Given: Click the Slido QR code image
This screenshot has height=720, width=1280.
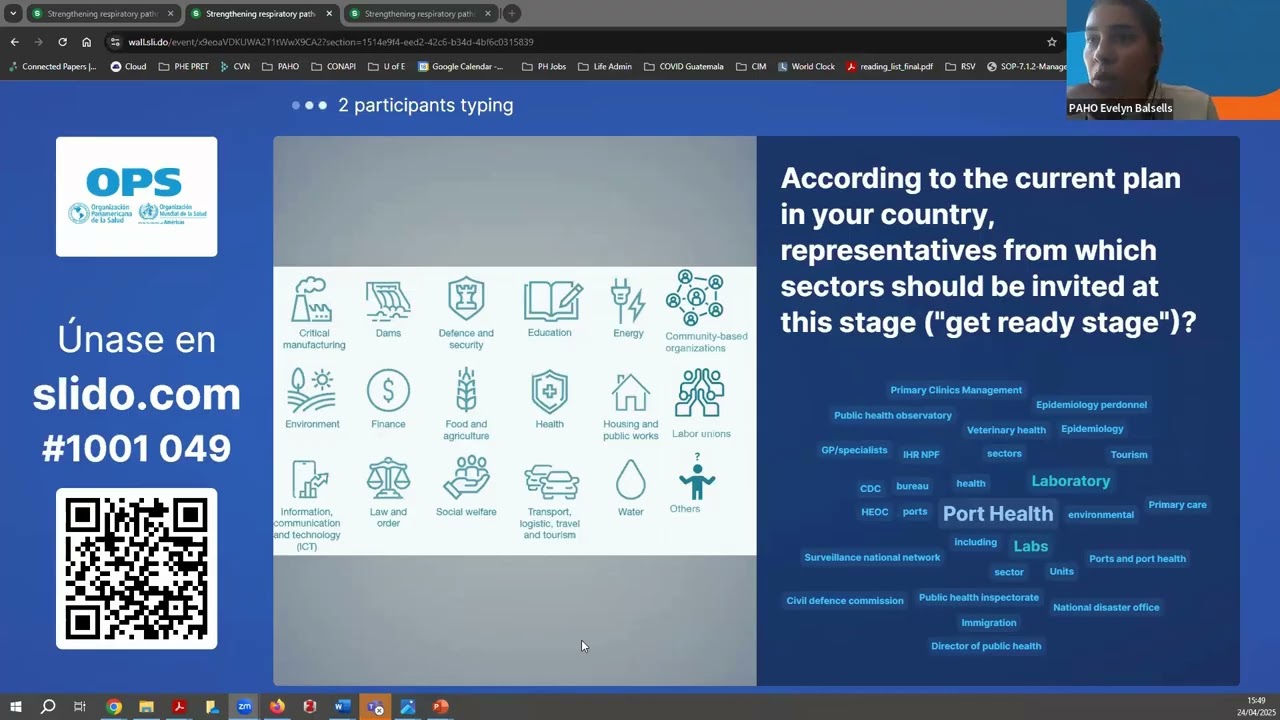Looking at the screenshot, I should pyautogui.click(x=136, y=568).
